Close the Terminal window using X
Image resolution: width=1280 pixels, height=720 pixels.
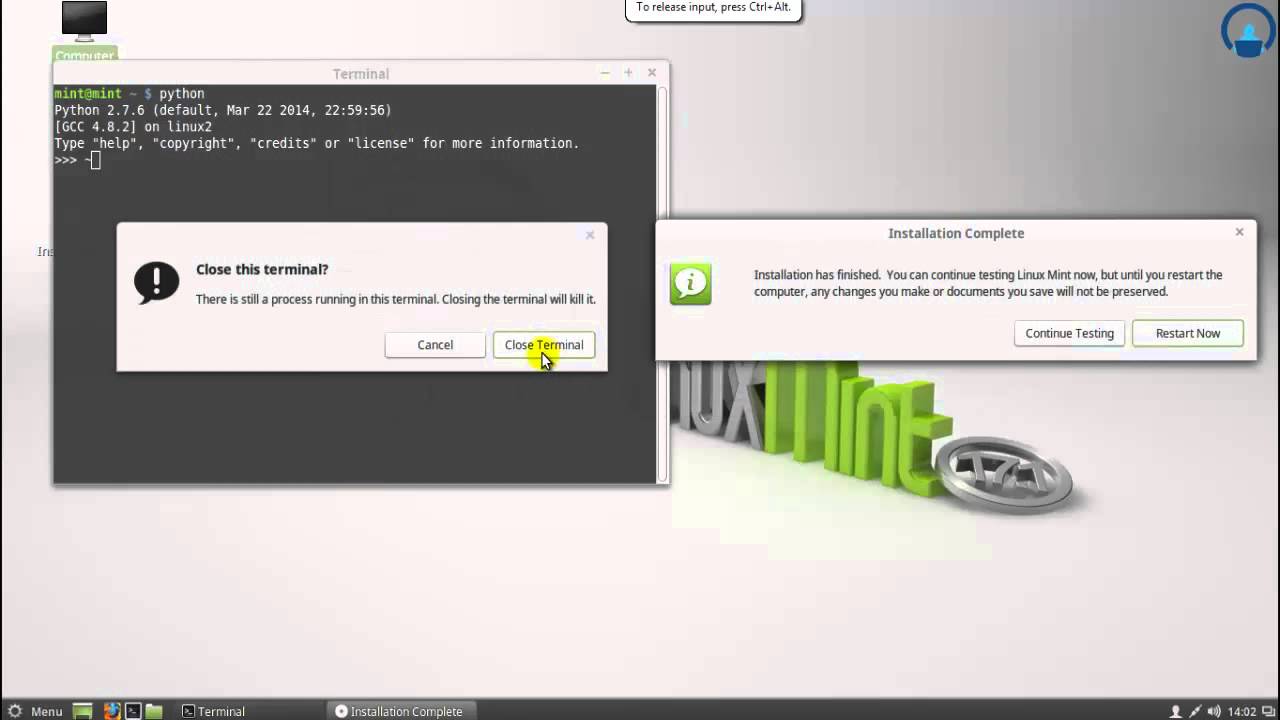[652, 73]
